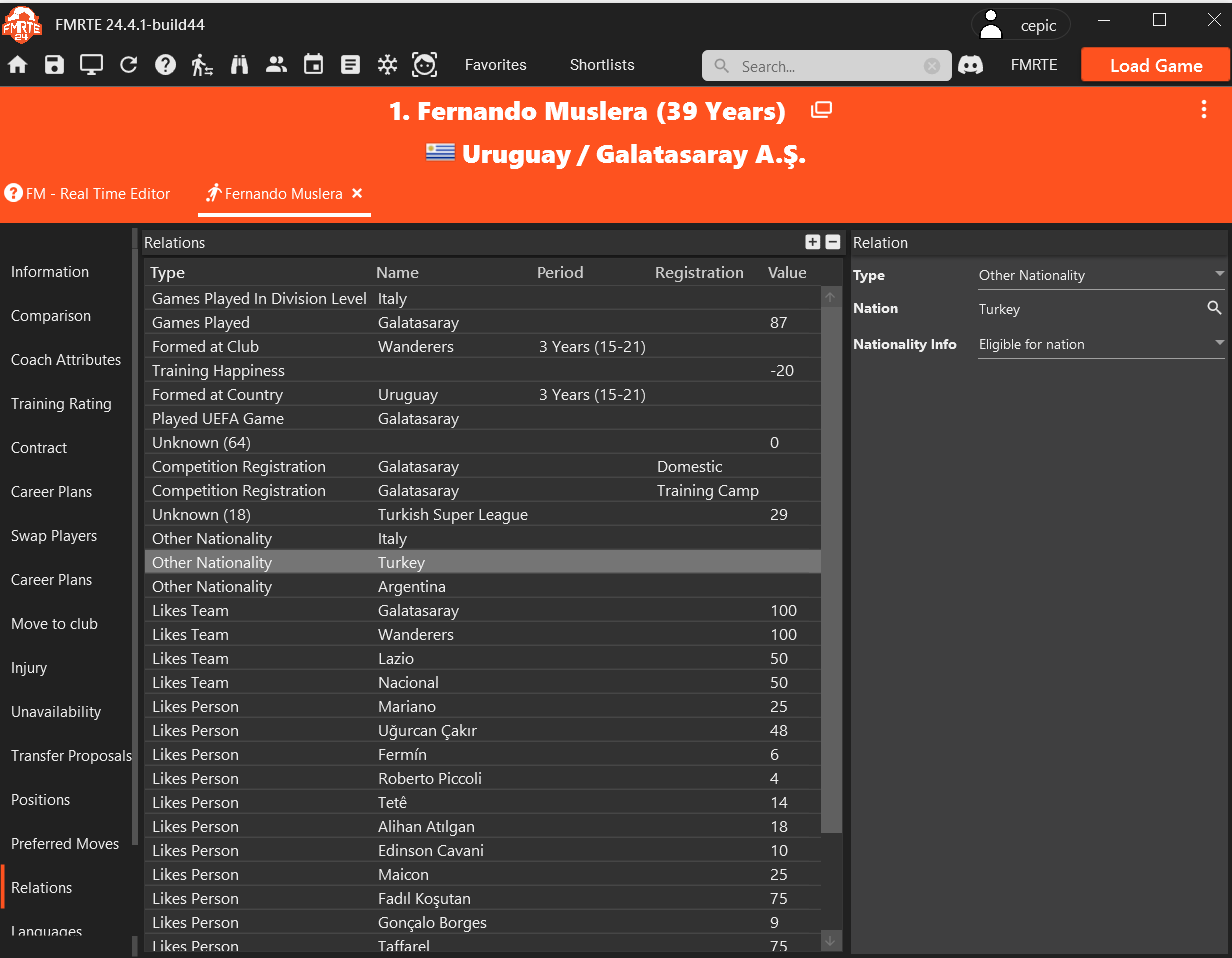The width and height of the screenshot is (1232, 958).
Task: Clear the search box with X icon
Action: coord(932,66)
